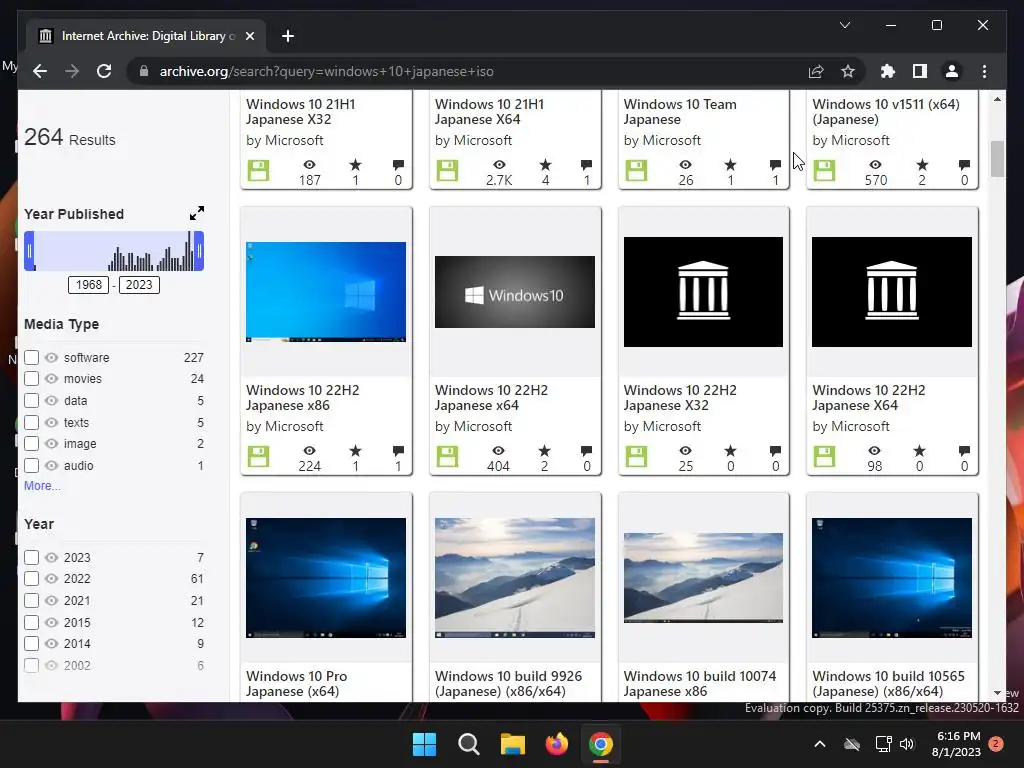The image size is (1024, 768).
Task: Select the Internet Archive browser tab
Action: [146, 36]
